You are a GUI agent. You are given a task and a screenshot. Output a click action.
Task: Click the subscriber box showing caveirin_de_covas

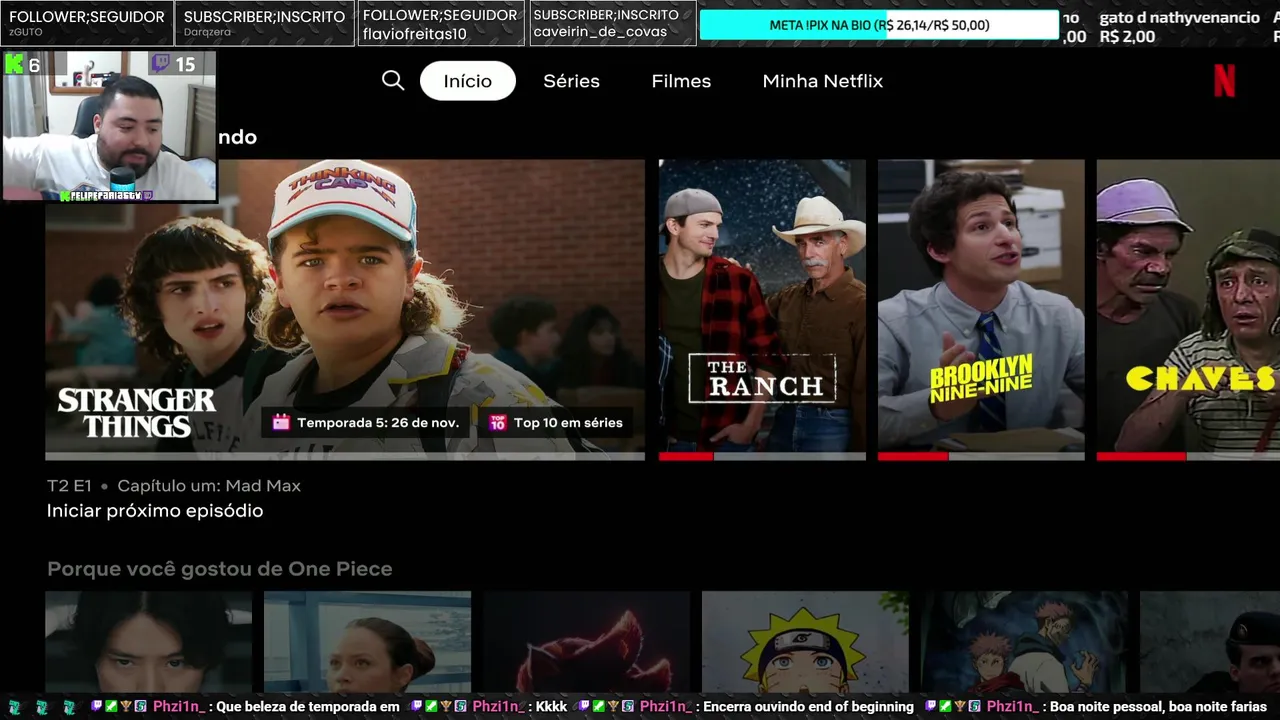click(612, 23)
